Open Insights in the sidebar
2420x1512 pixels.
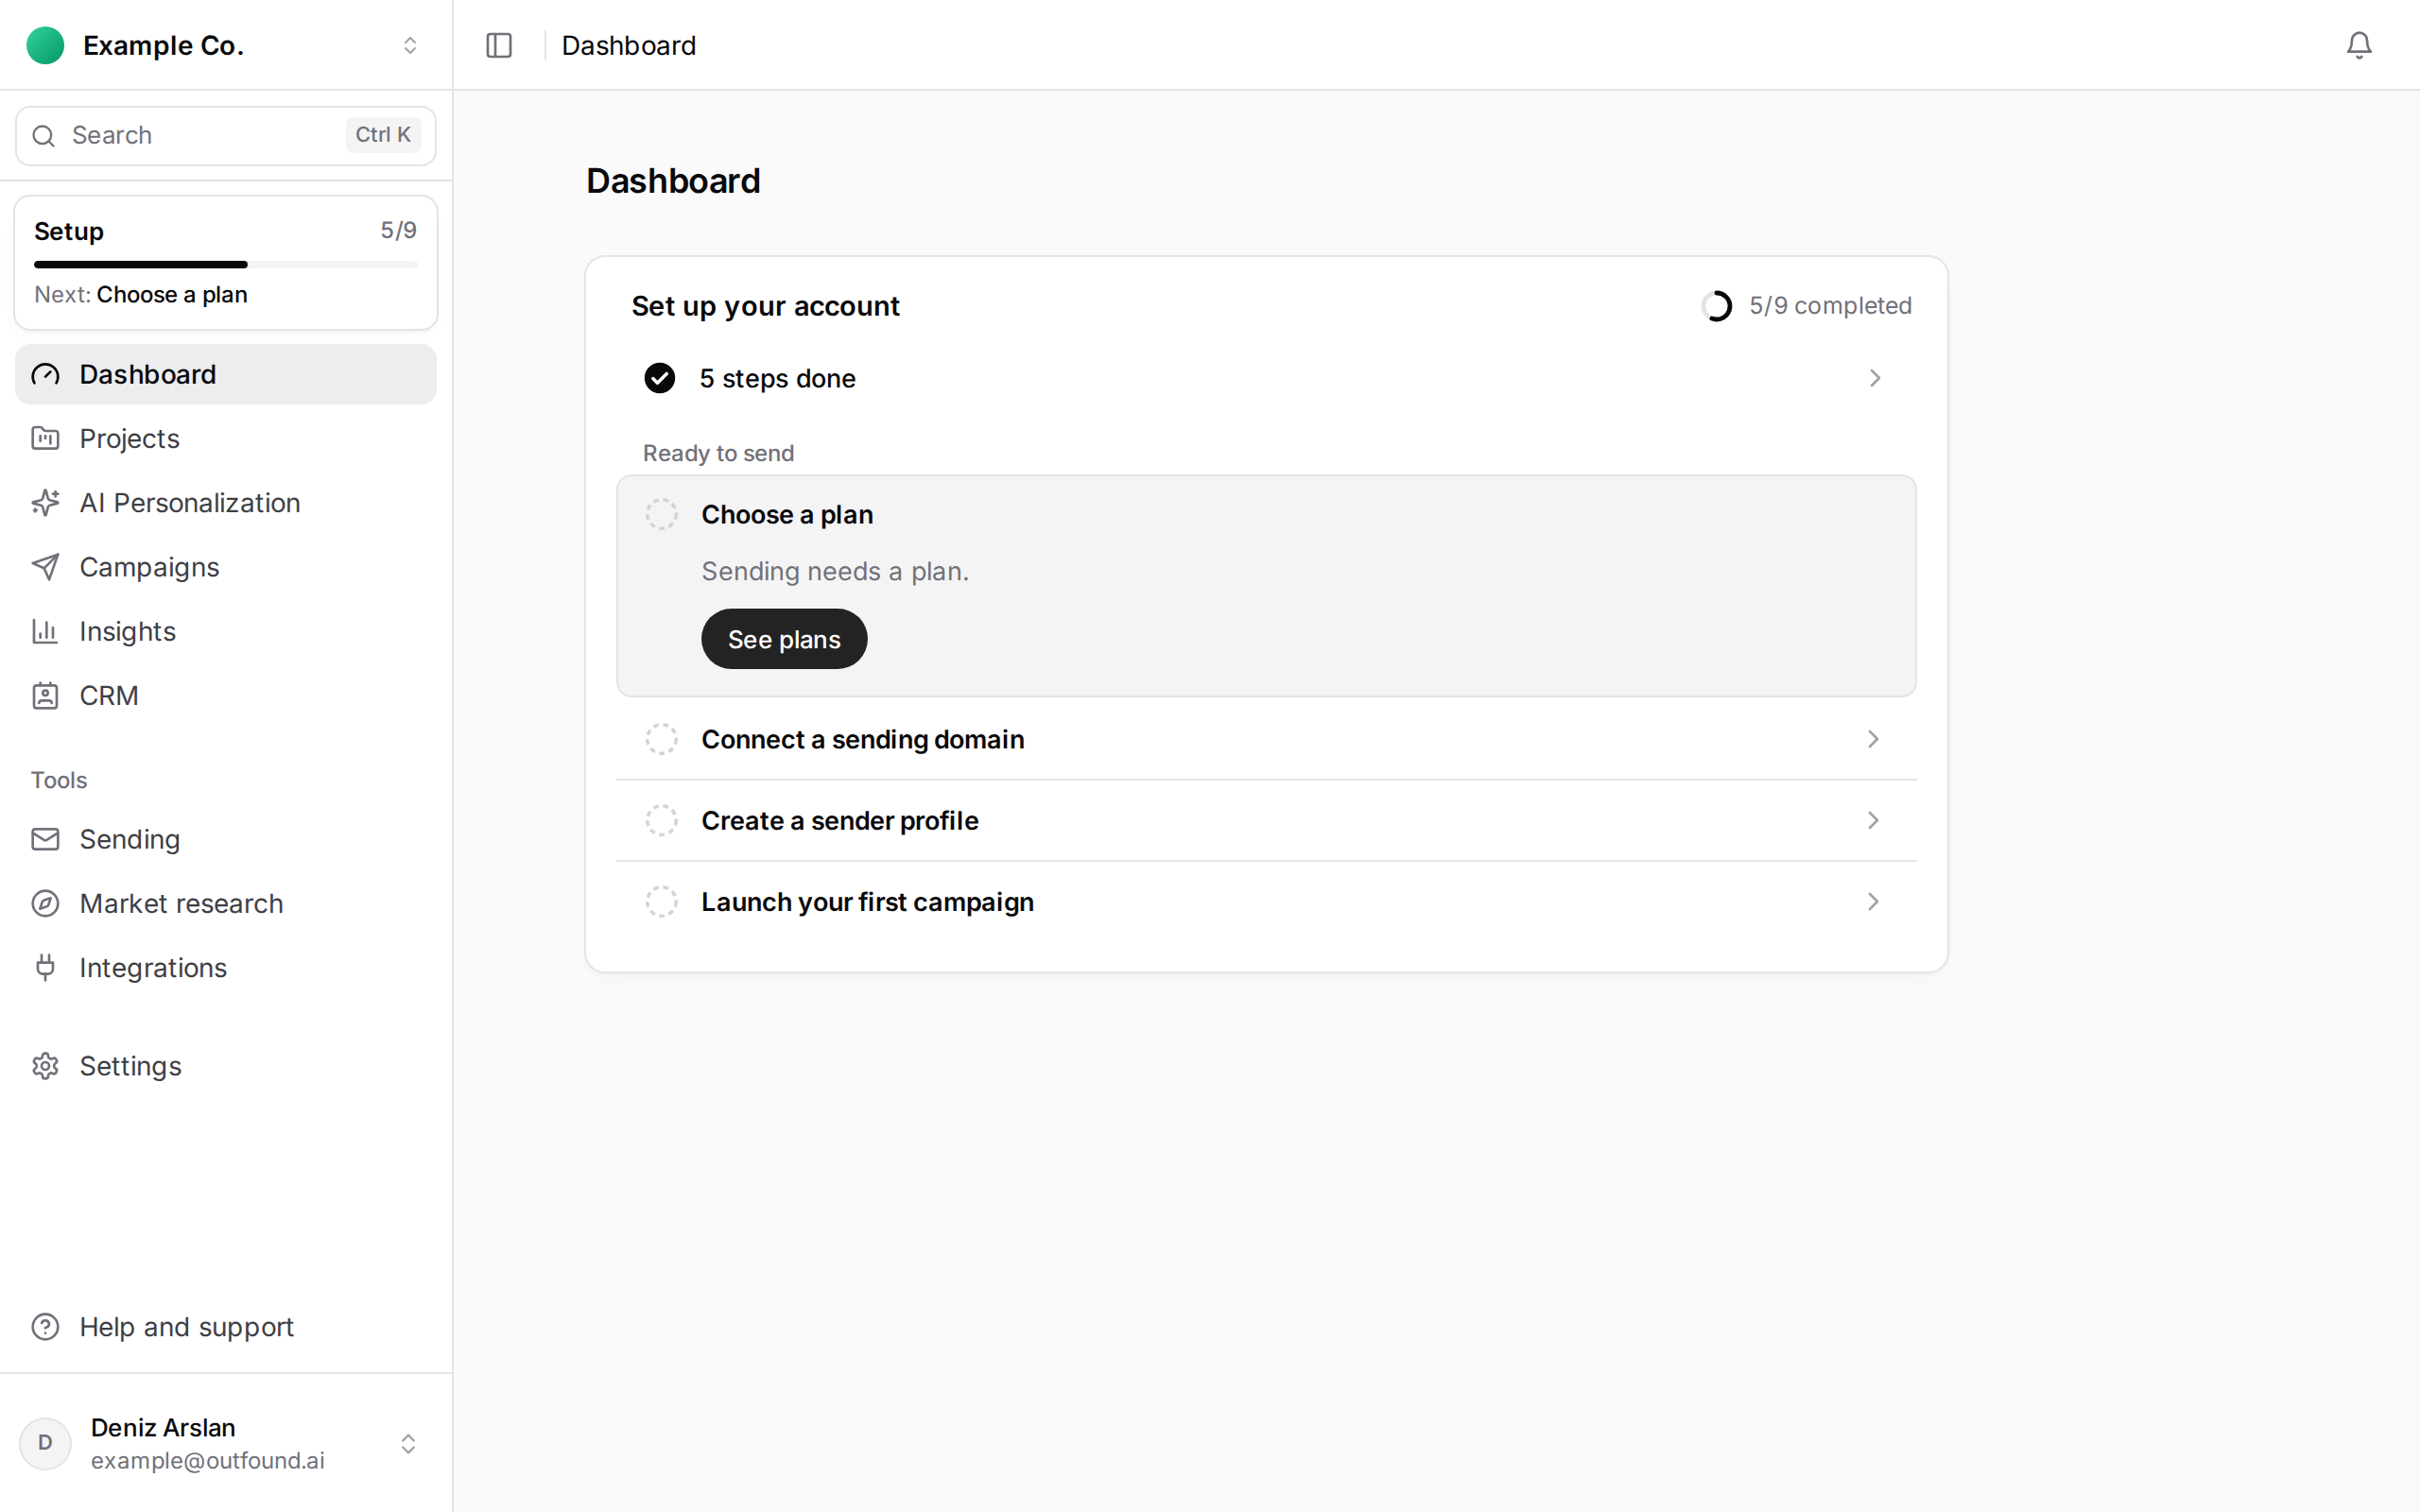pos(226,631)
